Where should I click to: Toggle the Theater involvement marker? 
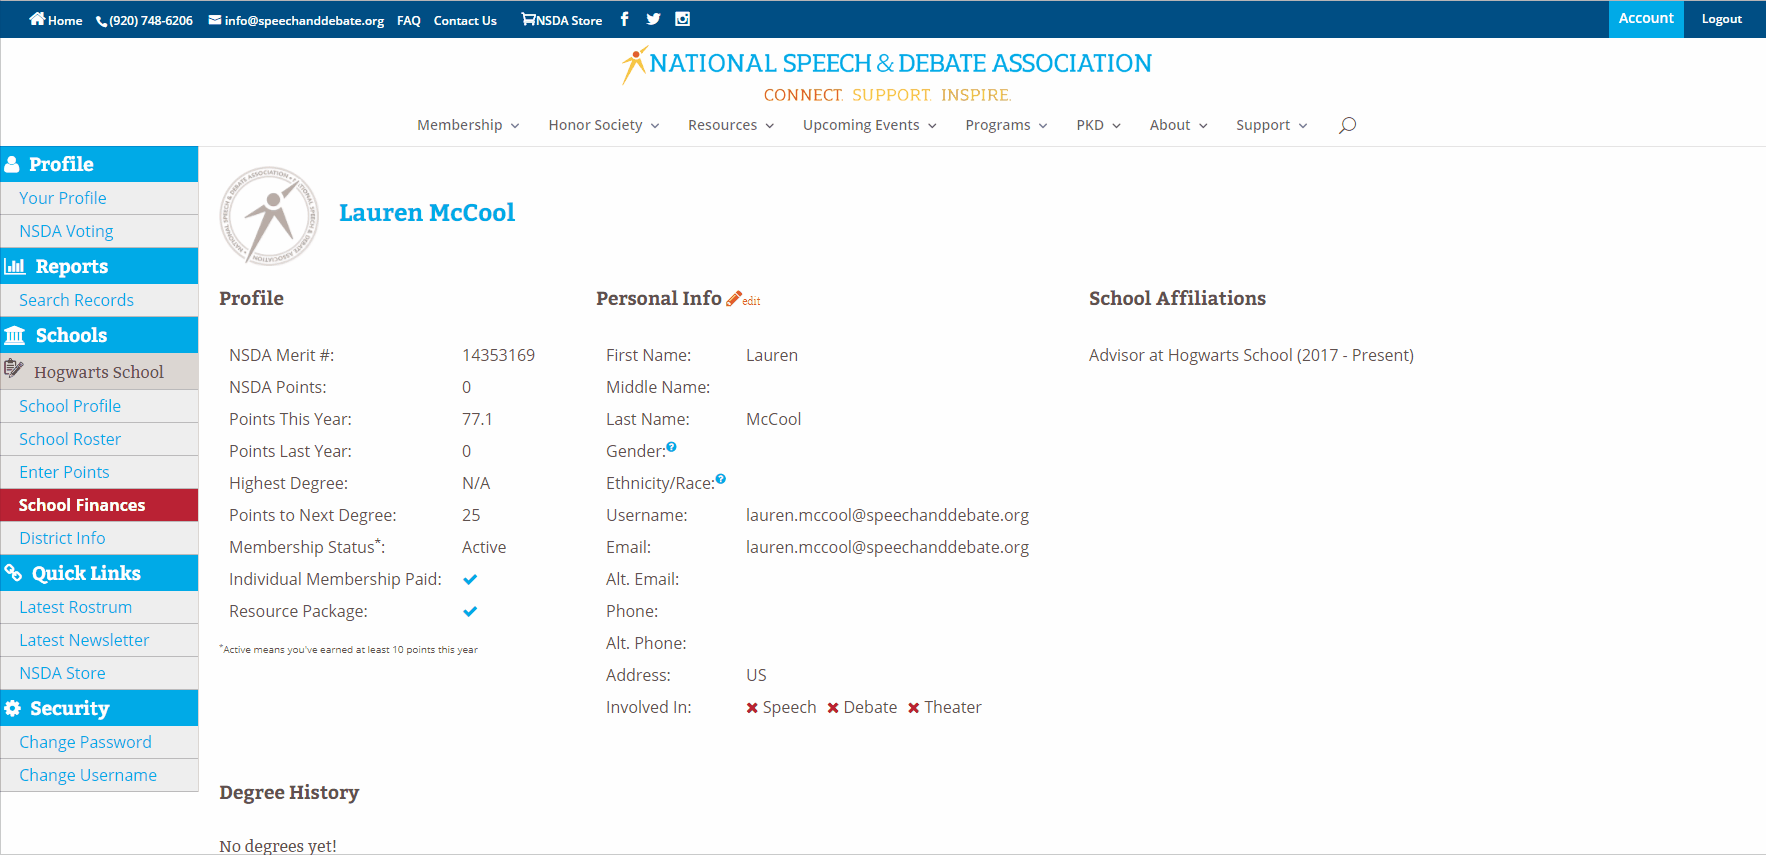[x=914, y=708]
